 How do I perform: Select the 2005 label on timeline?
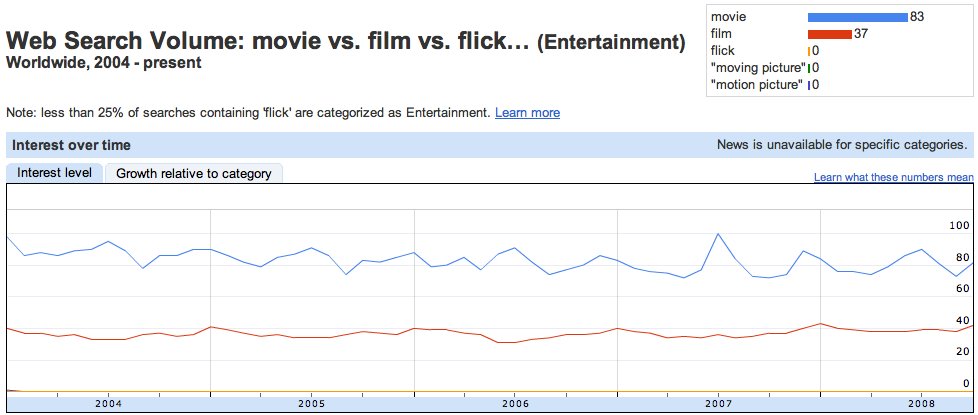(x=312, y=404)
